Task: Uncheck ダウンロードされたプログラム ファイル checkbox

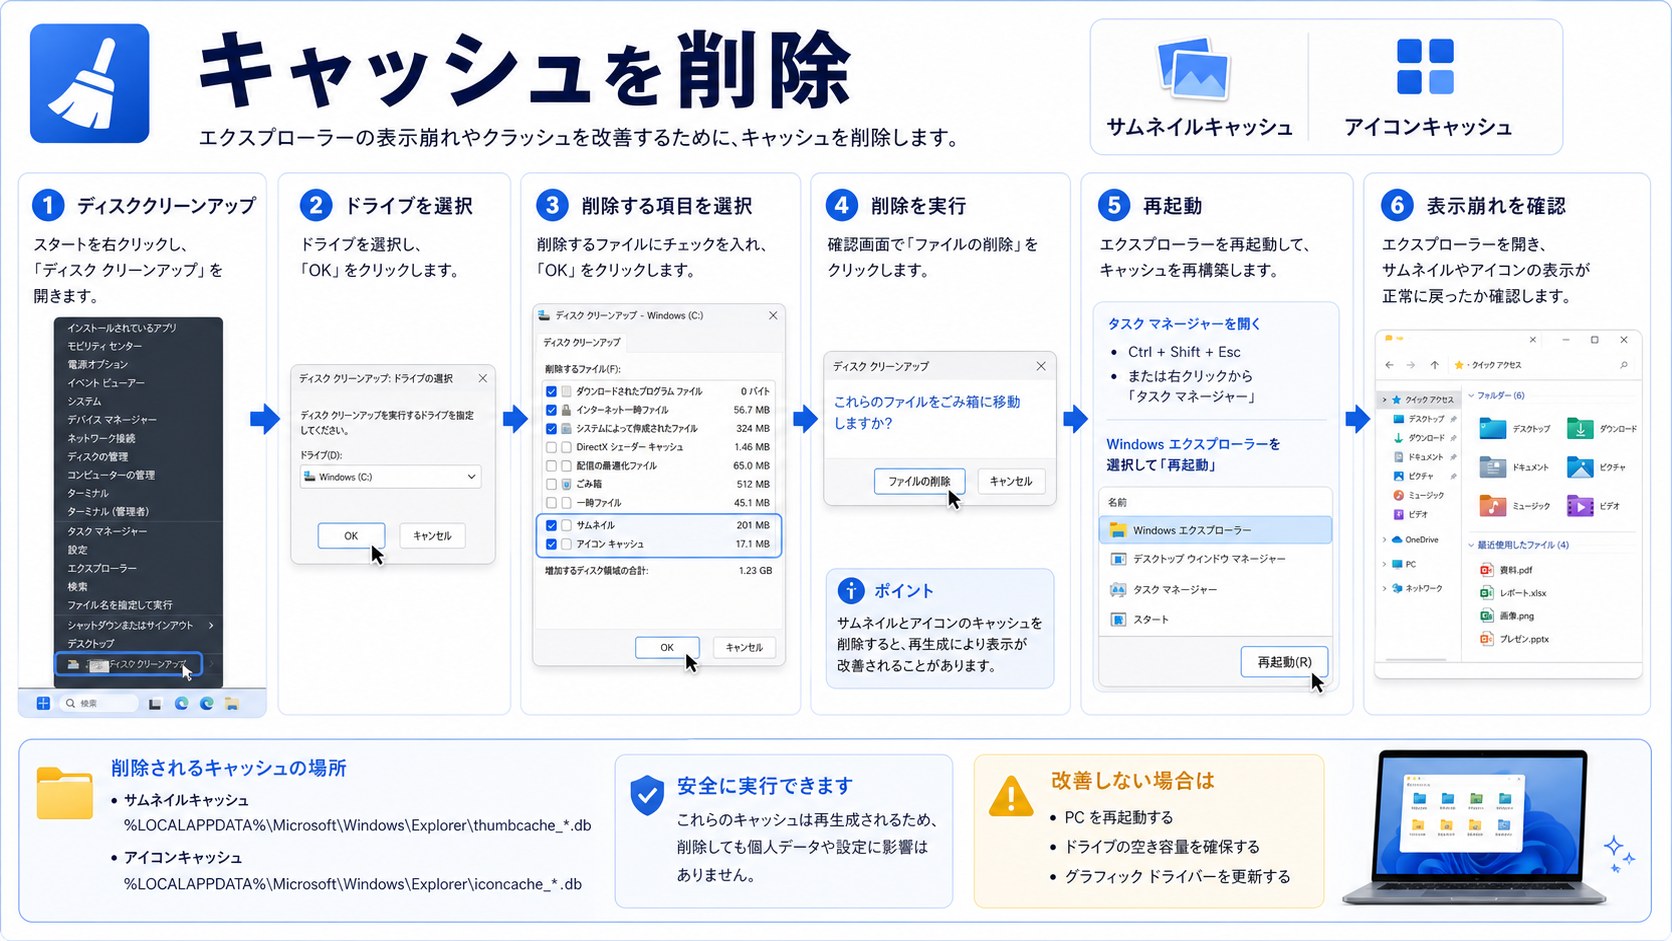Action: [551, 391]
